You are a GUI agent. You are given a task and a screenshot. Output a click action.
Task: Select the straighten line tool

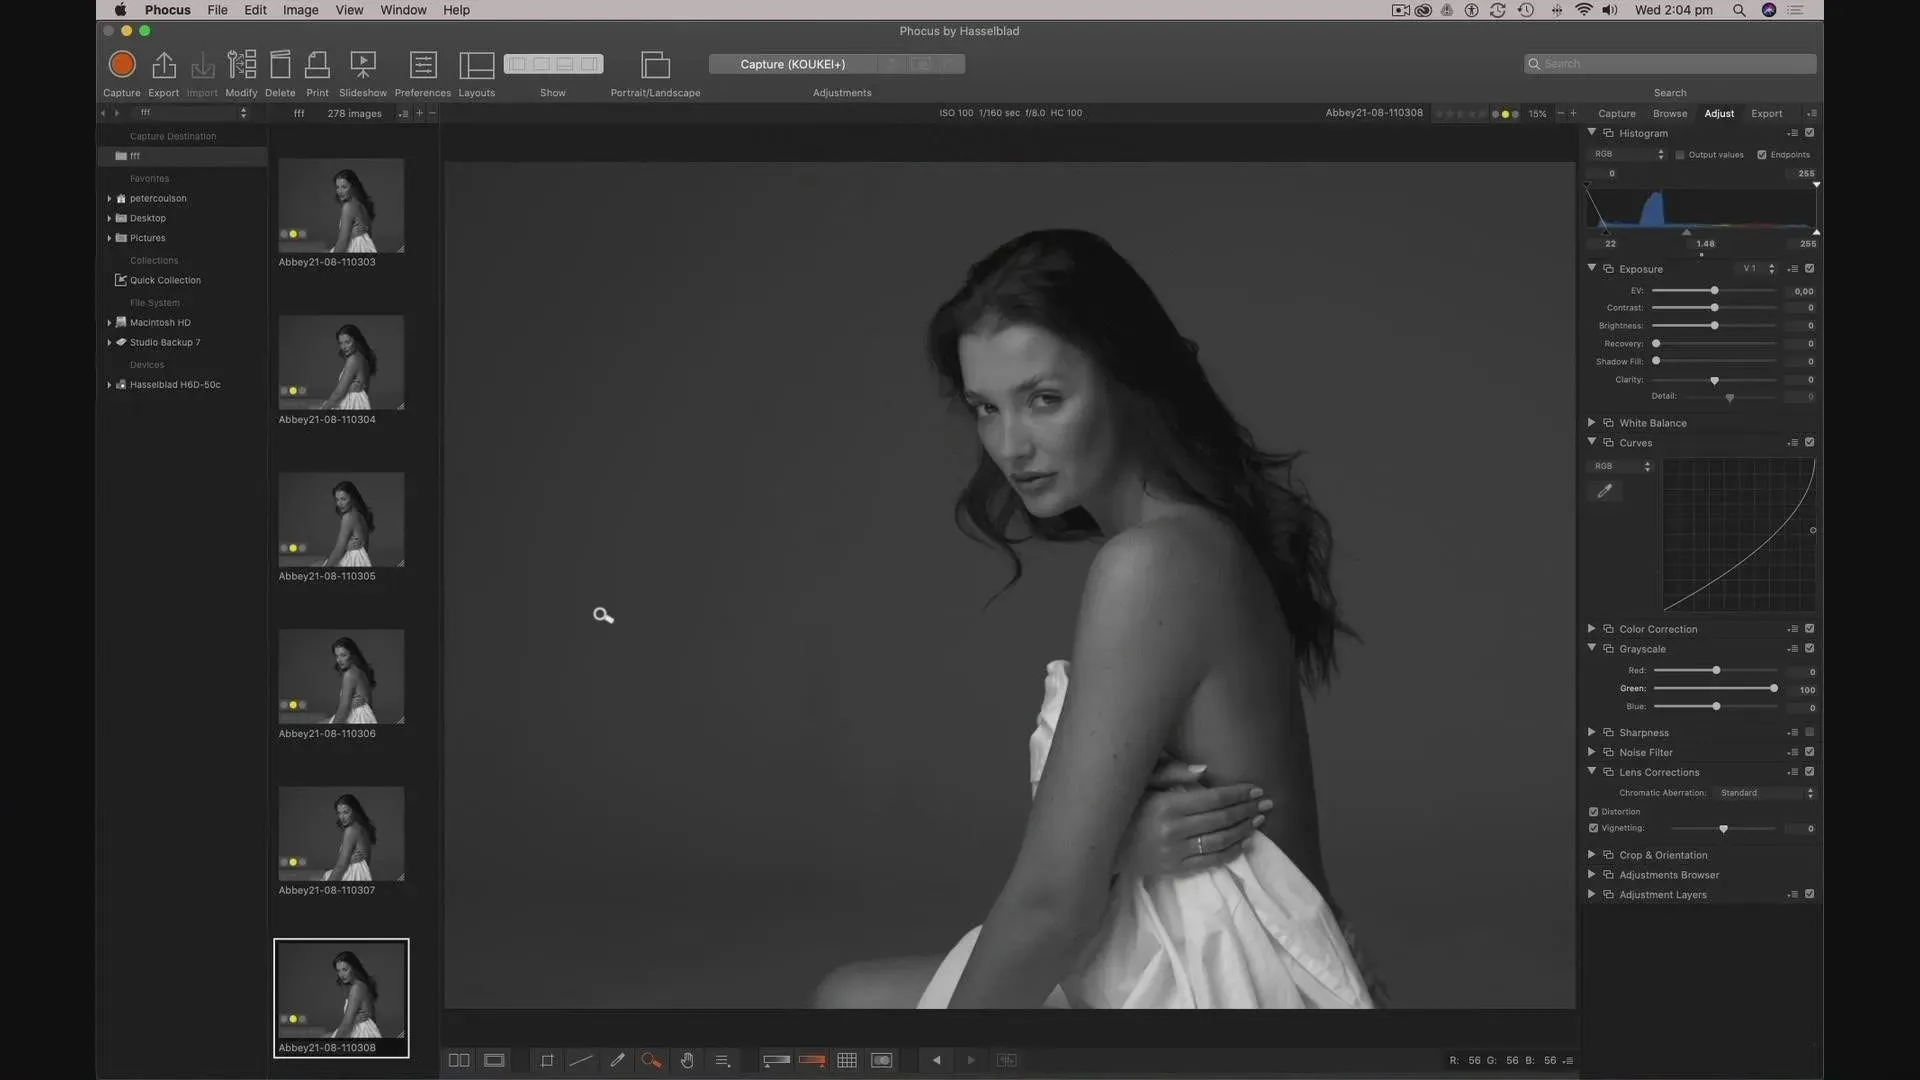[581, 1061]
